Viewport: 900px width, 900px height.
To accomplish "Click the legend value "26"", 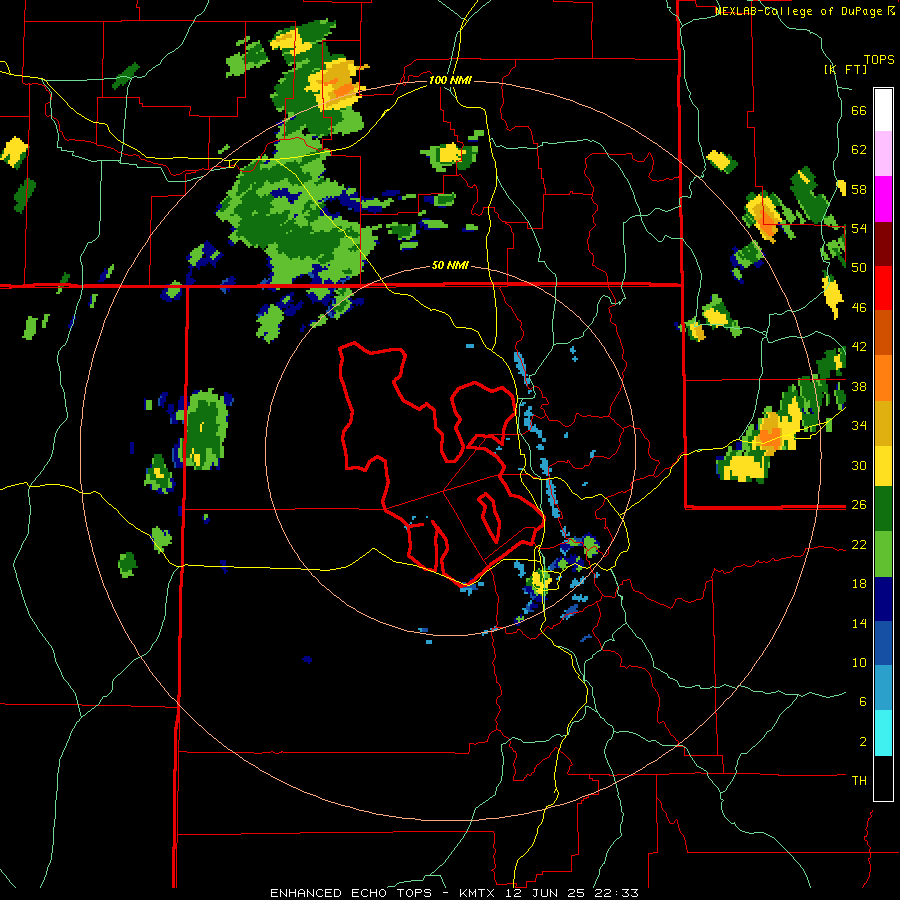I will tap(859, 505).
